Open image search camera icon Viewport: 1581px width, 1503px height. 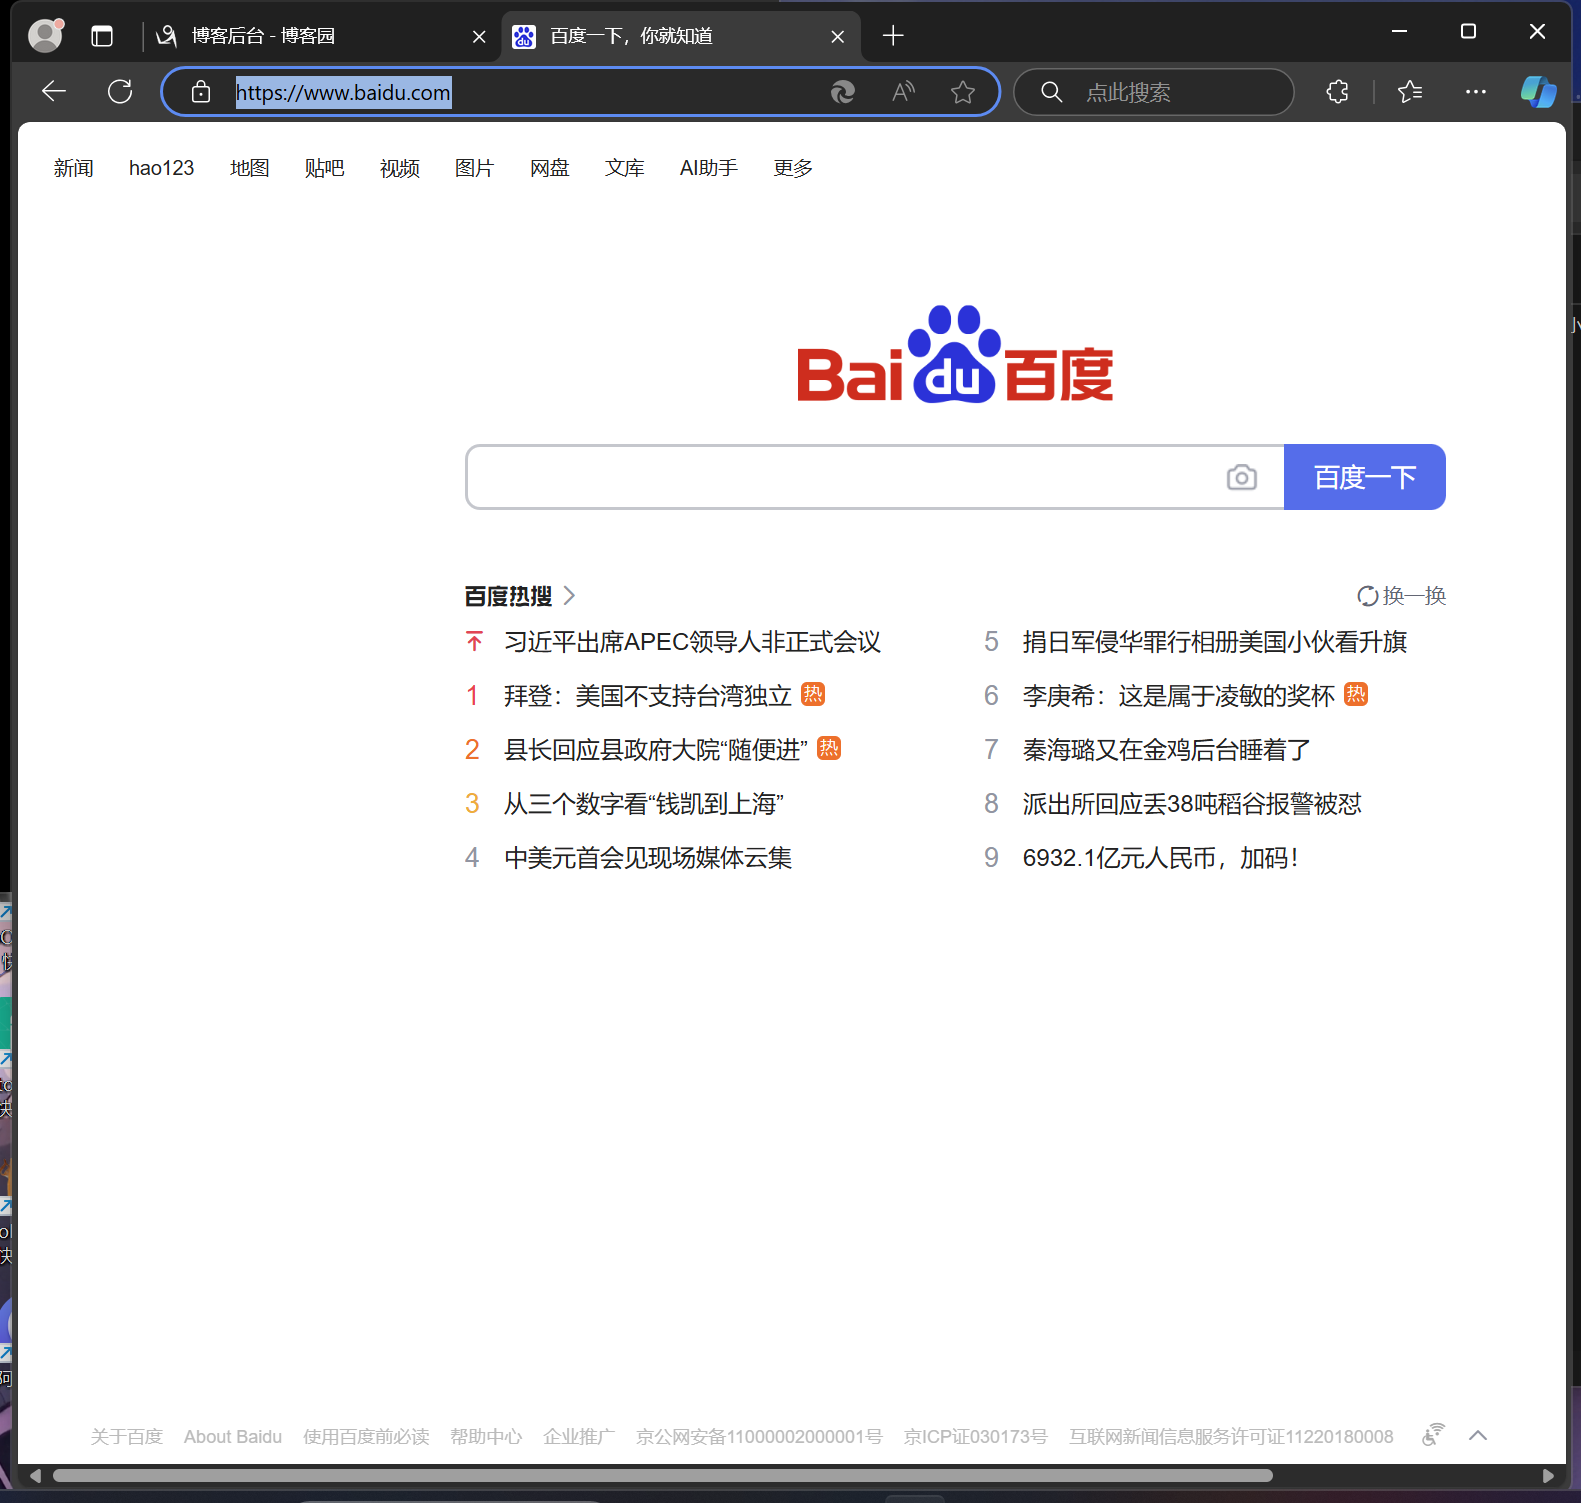coord(1242,477)
